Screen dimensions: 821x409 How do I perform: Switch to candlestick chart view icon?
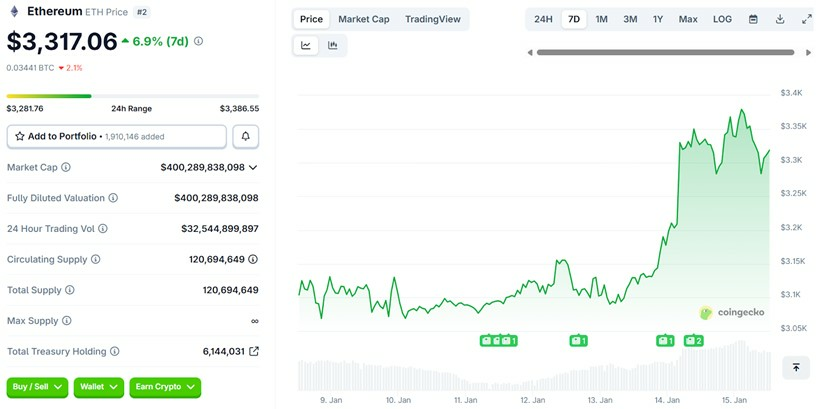pos(332,45)
